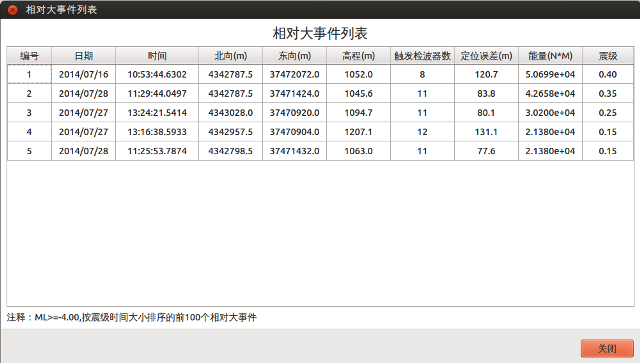Select date cell 2014/07/28 in row 5
This screenshot has width=640, height=363.
[84, 151]
